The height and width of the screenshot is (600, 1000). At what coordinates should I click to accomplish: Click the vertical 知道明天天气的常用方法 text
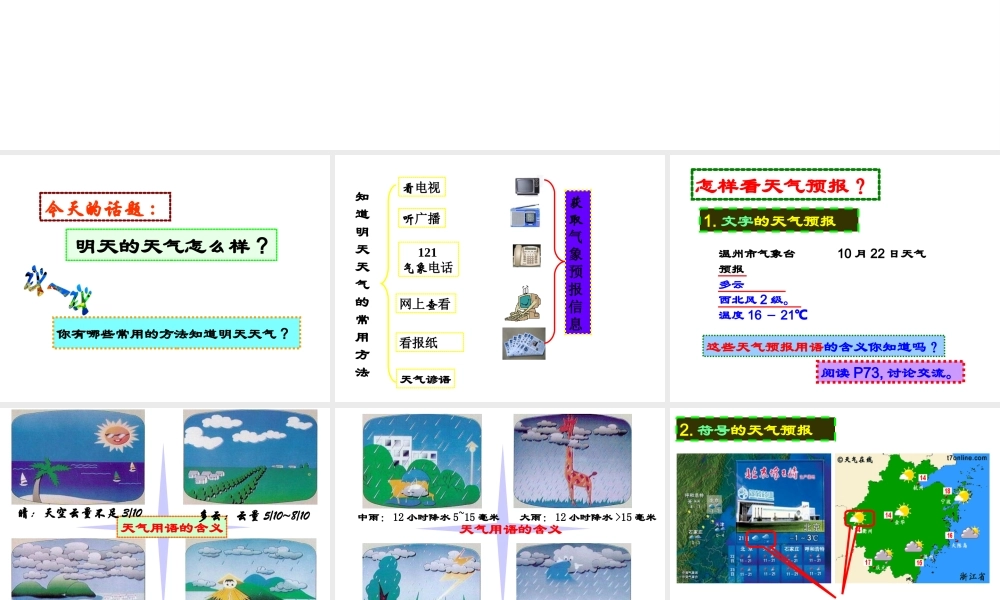[362, 284]
